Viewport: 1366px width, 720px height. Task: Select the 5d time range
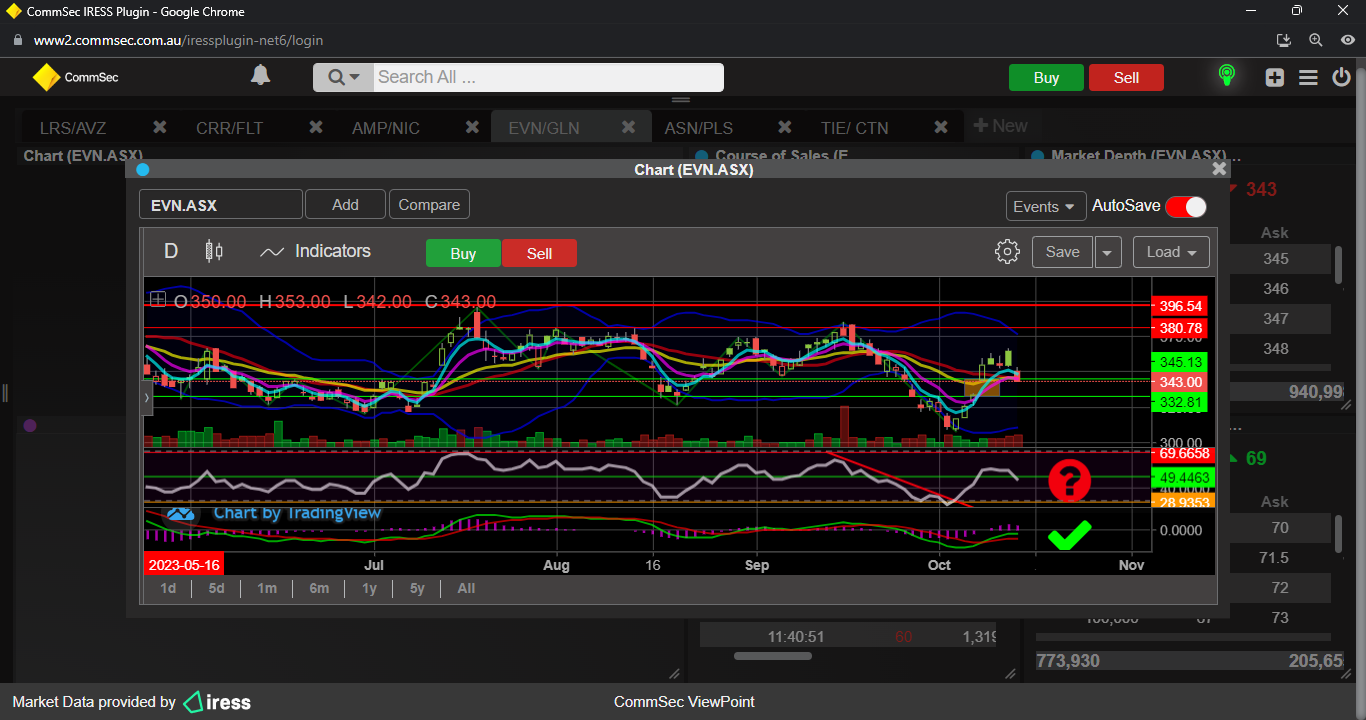[217, 588]
